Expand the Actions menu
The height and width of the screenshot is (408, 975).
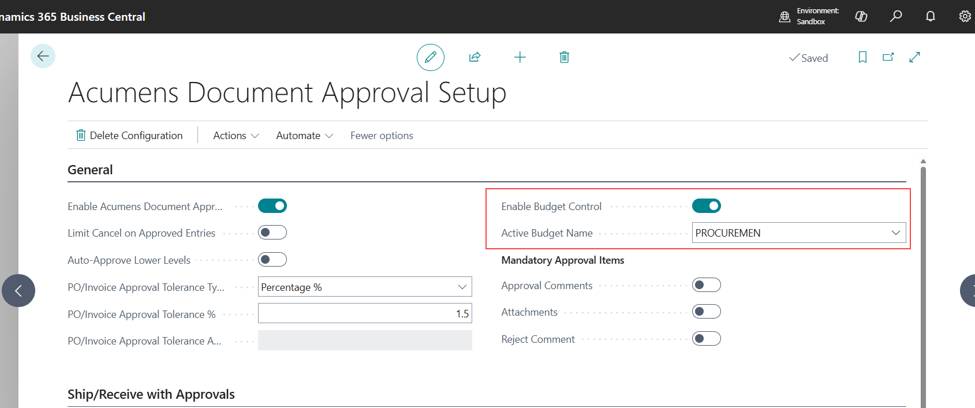tap(236, 136)
